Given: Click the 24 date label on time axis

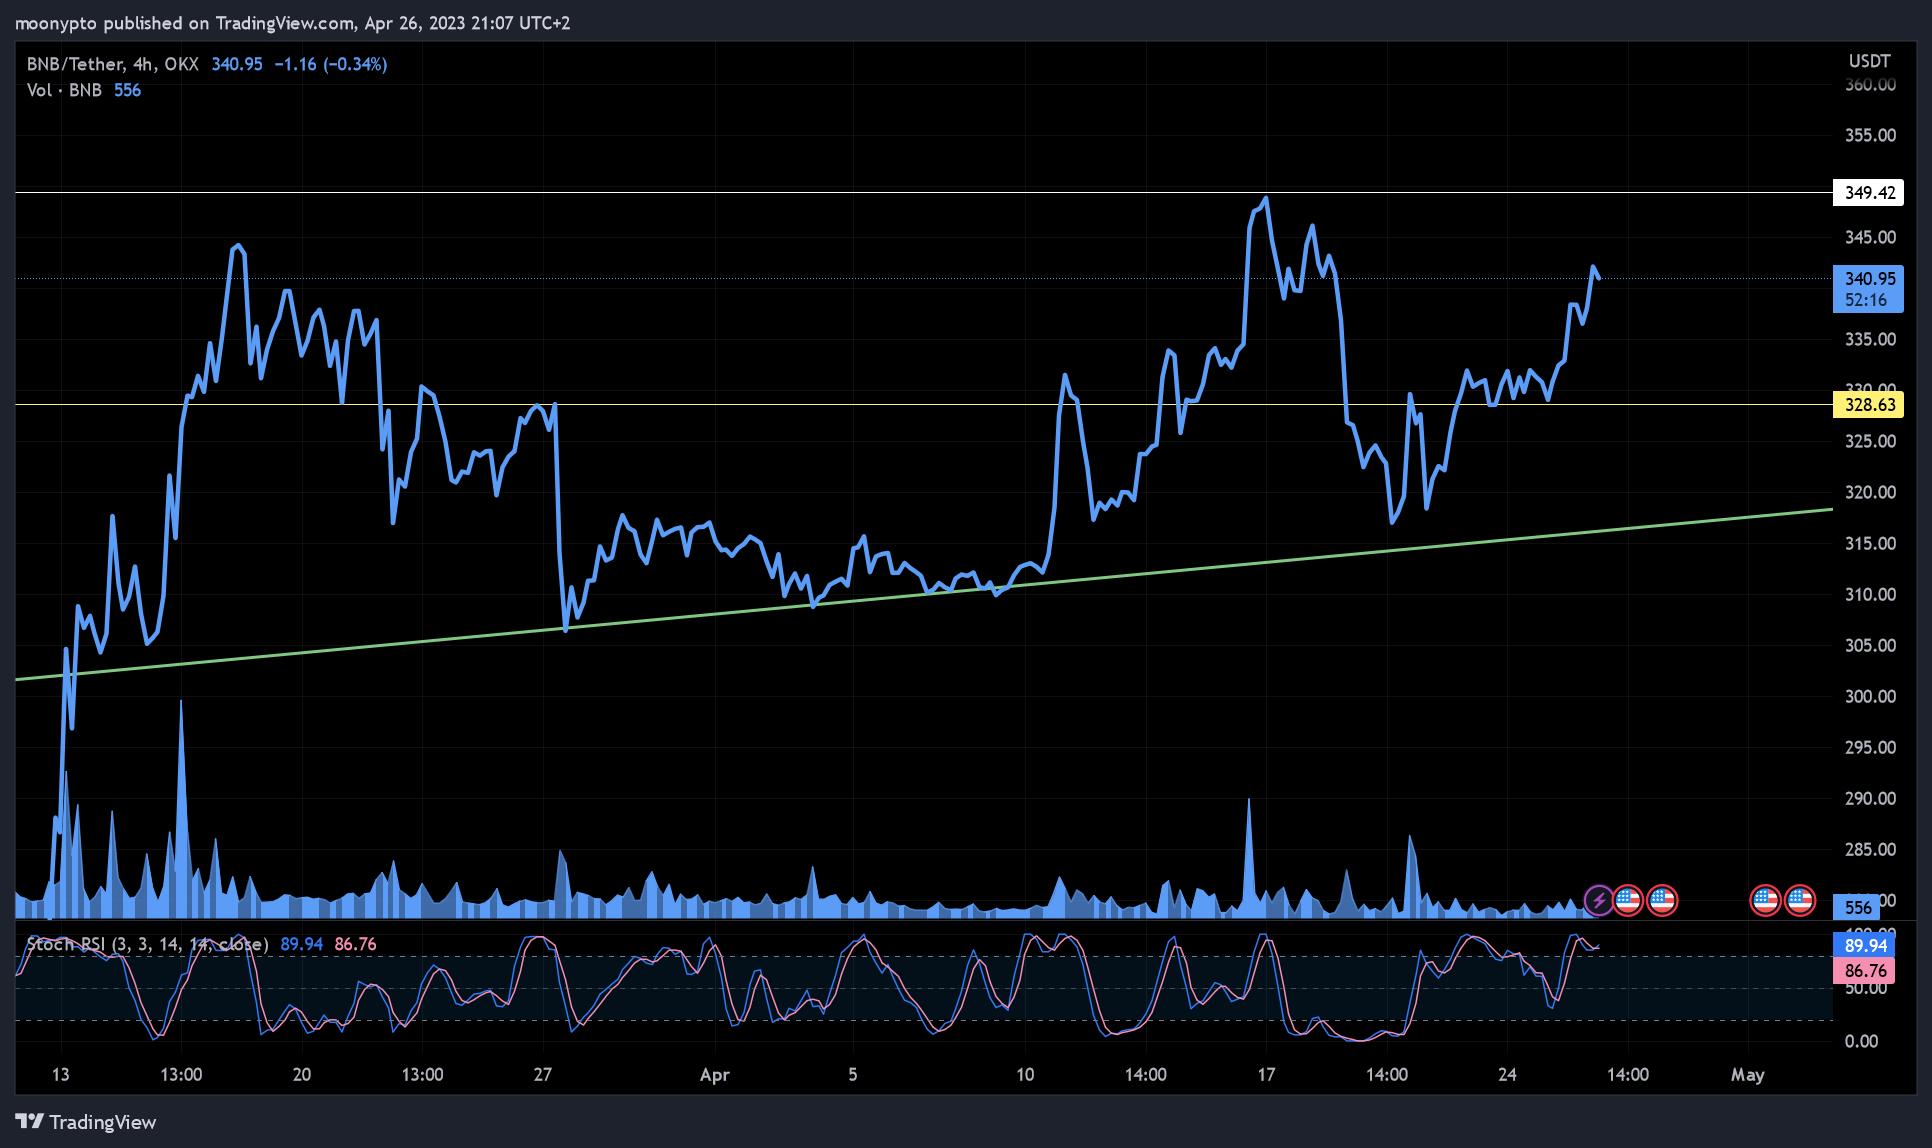Looking at the screenshot, I should (x=1507, y=1075).
